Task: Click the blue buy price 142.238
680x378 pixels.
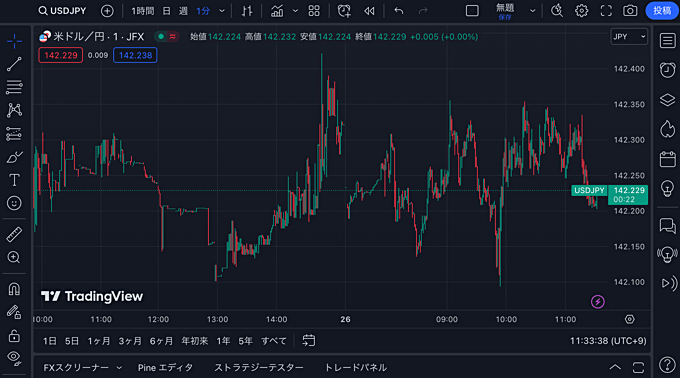Action: click(135, 55)
